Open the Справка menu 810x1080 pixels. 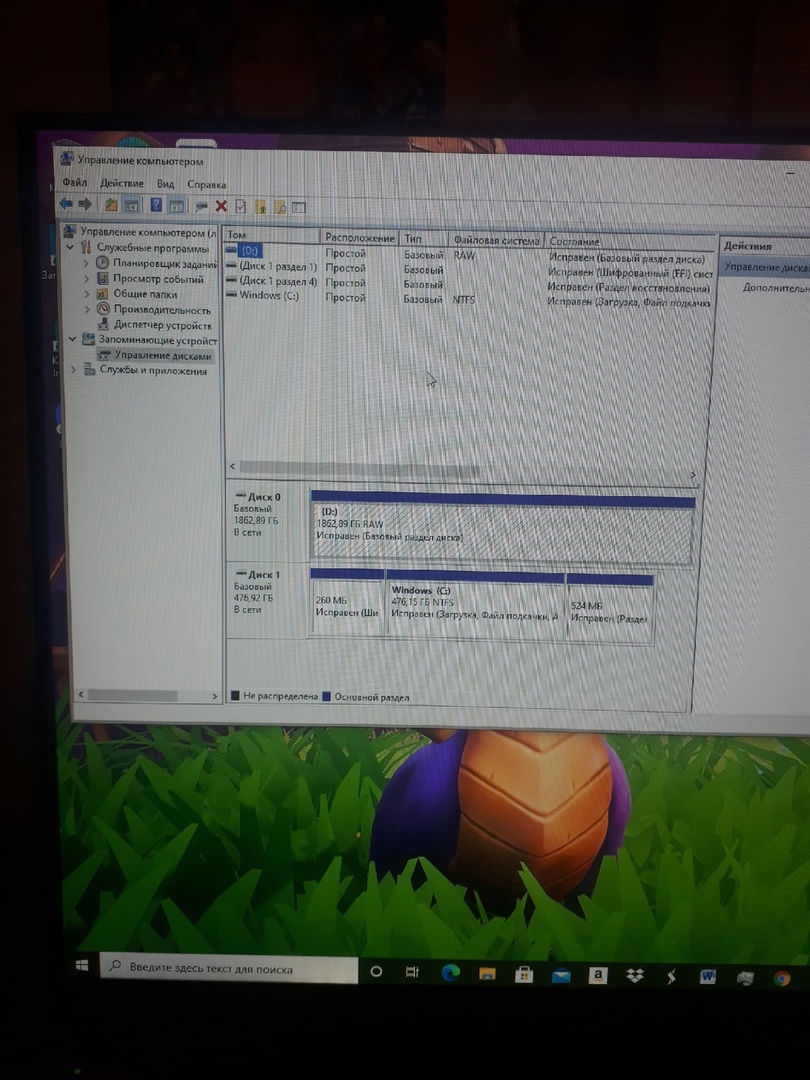[207, 185]
